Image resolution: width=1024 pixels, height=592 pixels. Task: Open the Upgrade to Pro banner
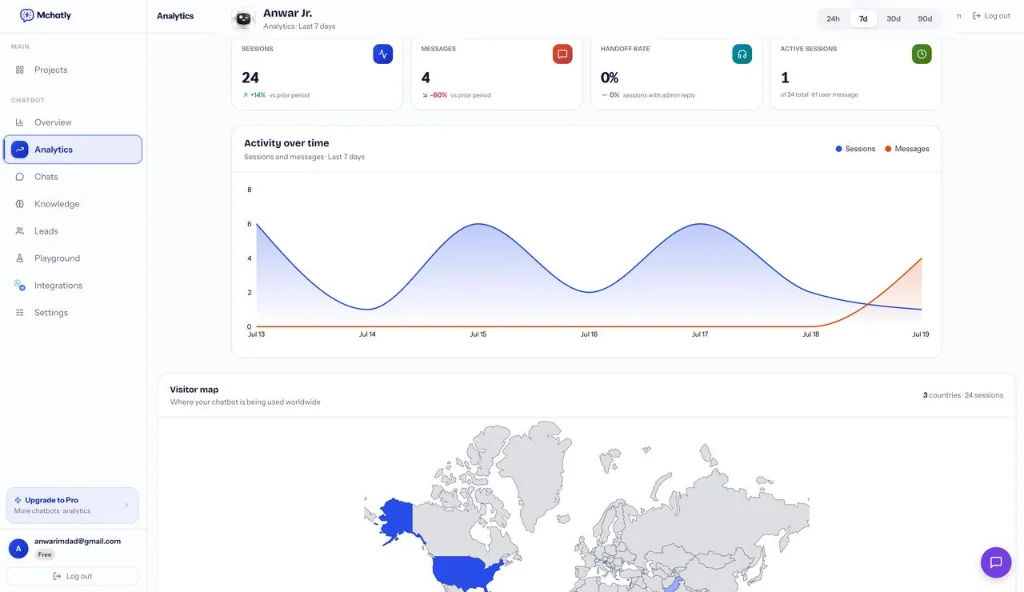point(72,505)
